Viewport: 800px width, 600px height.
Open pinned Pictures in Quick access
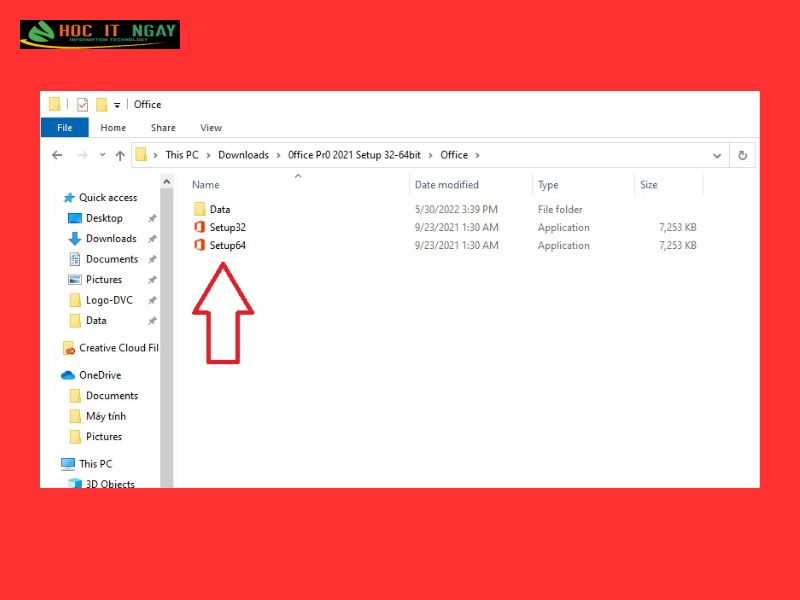(x=104, y=280)
